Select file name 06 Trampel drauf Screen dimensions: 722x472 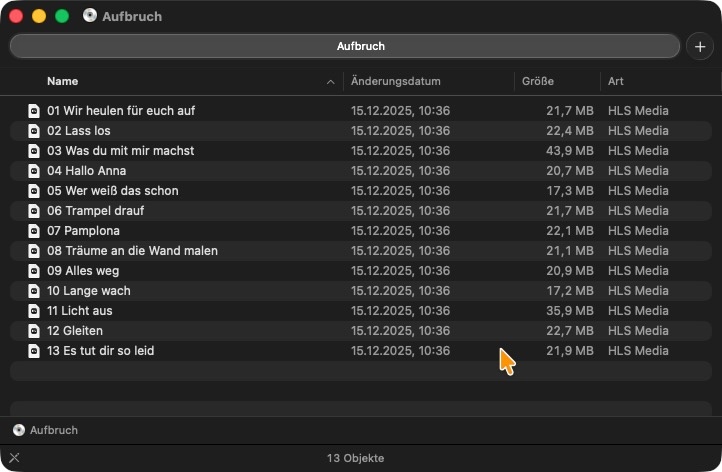95,211
